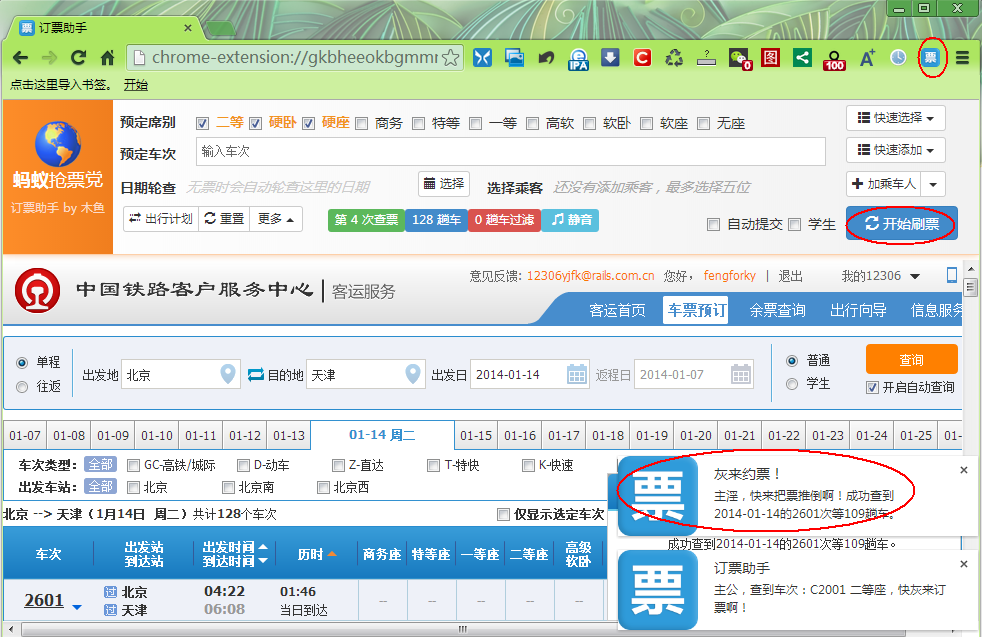Open the 出行向导 nav tab
This screenshot has width=982, height=637.
(857, 310)
